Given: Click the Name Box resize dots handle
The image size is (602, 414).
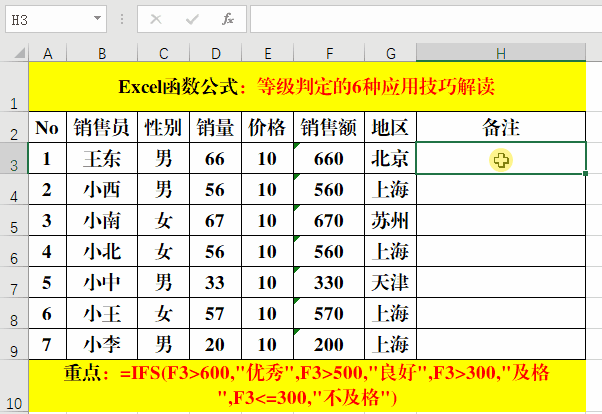Looking at the screenshot, I should coord(121,18).
